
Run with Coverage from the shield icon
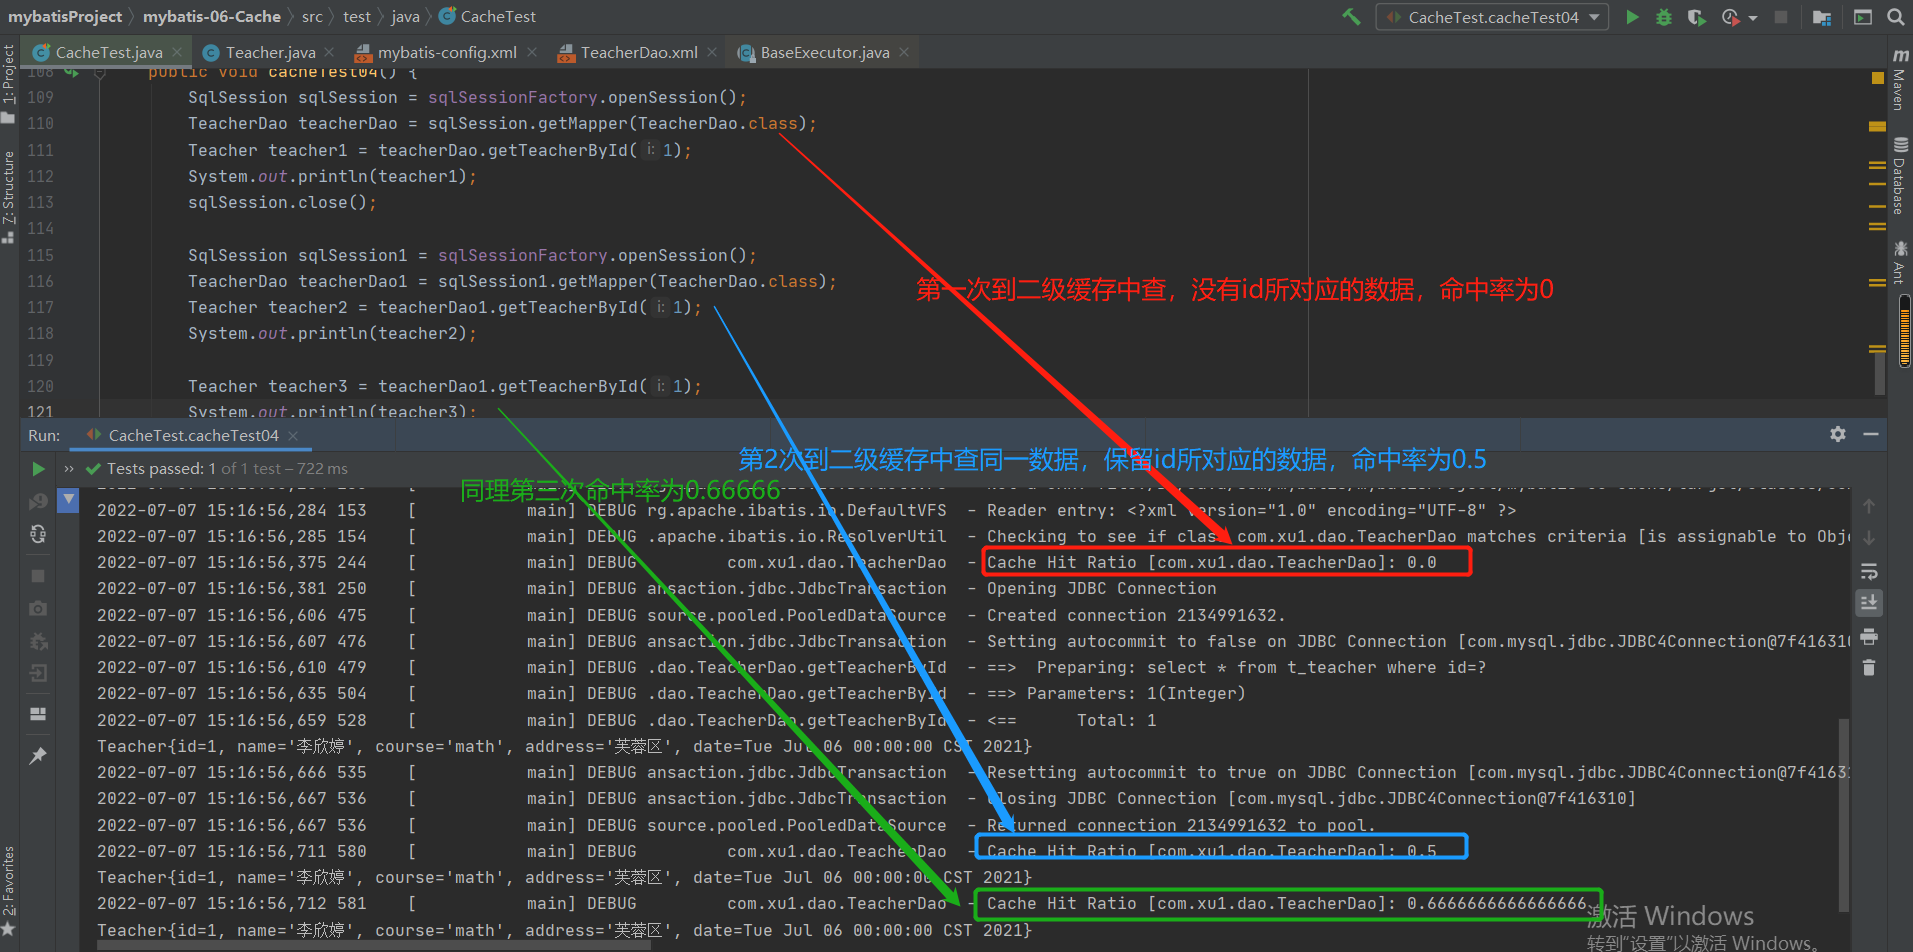click(x=1696, y=17)
